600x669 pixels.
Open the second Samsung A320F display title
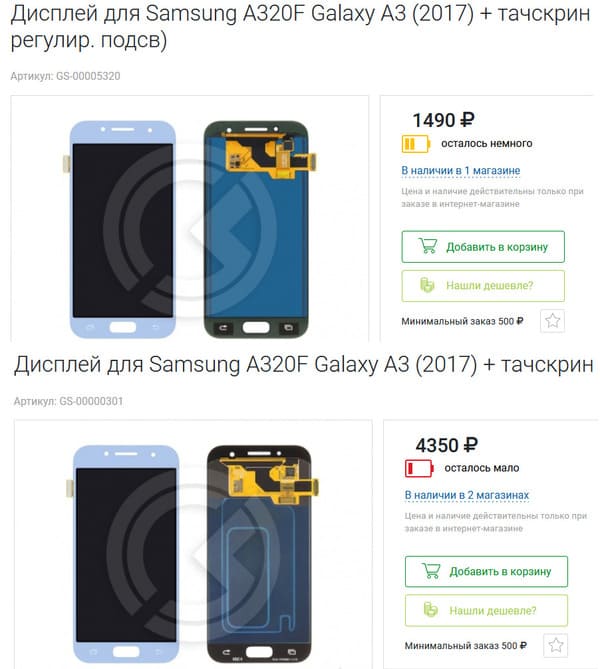click(x=303, y=365)
